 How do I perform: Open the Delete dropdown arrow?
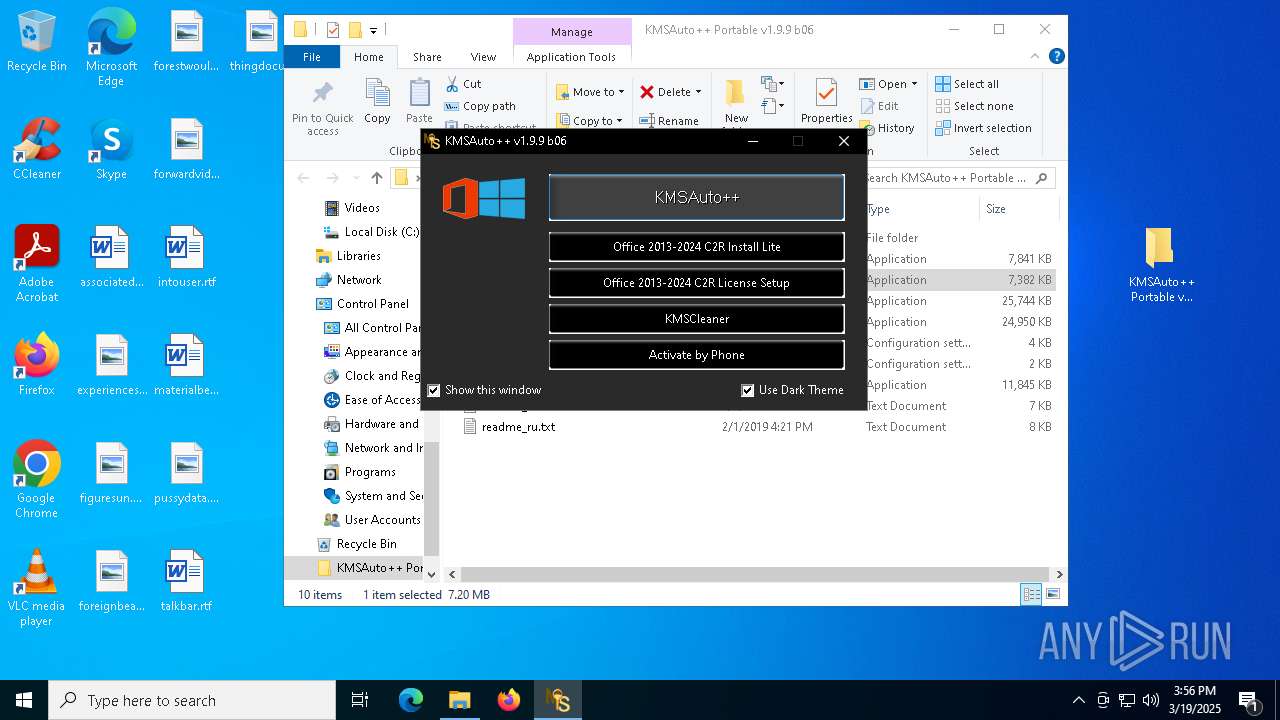pyautogui.click(x=698, y=92)
